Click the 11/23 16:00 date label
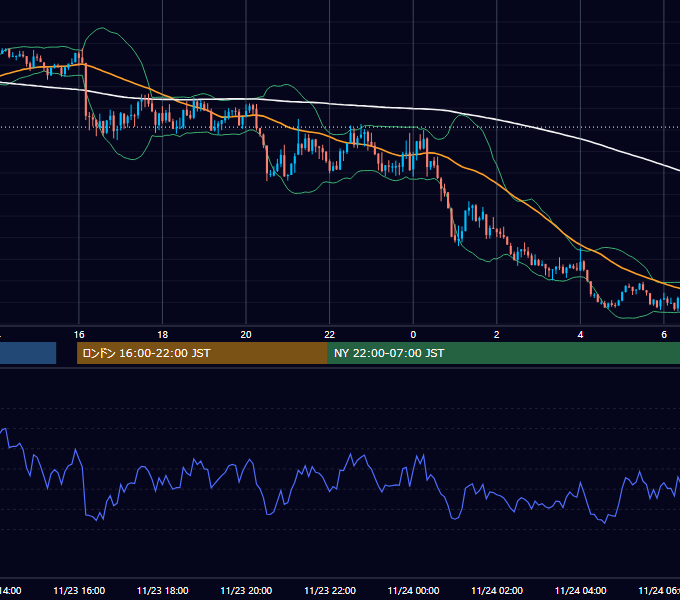The height and width of the screenshot is (600, 680). pos(79,590)
